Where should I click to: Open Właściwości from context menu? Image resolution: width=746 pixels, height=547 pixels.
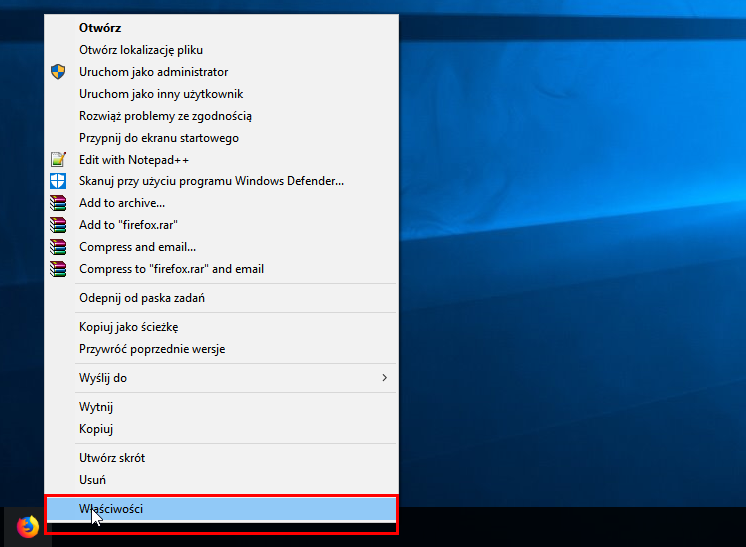(x=221, y=508)
